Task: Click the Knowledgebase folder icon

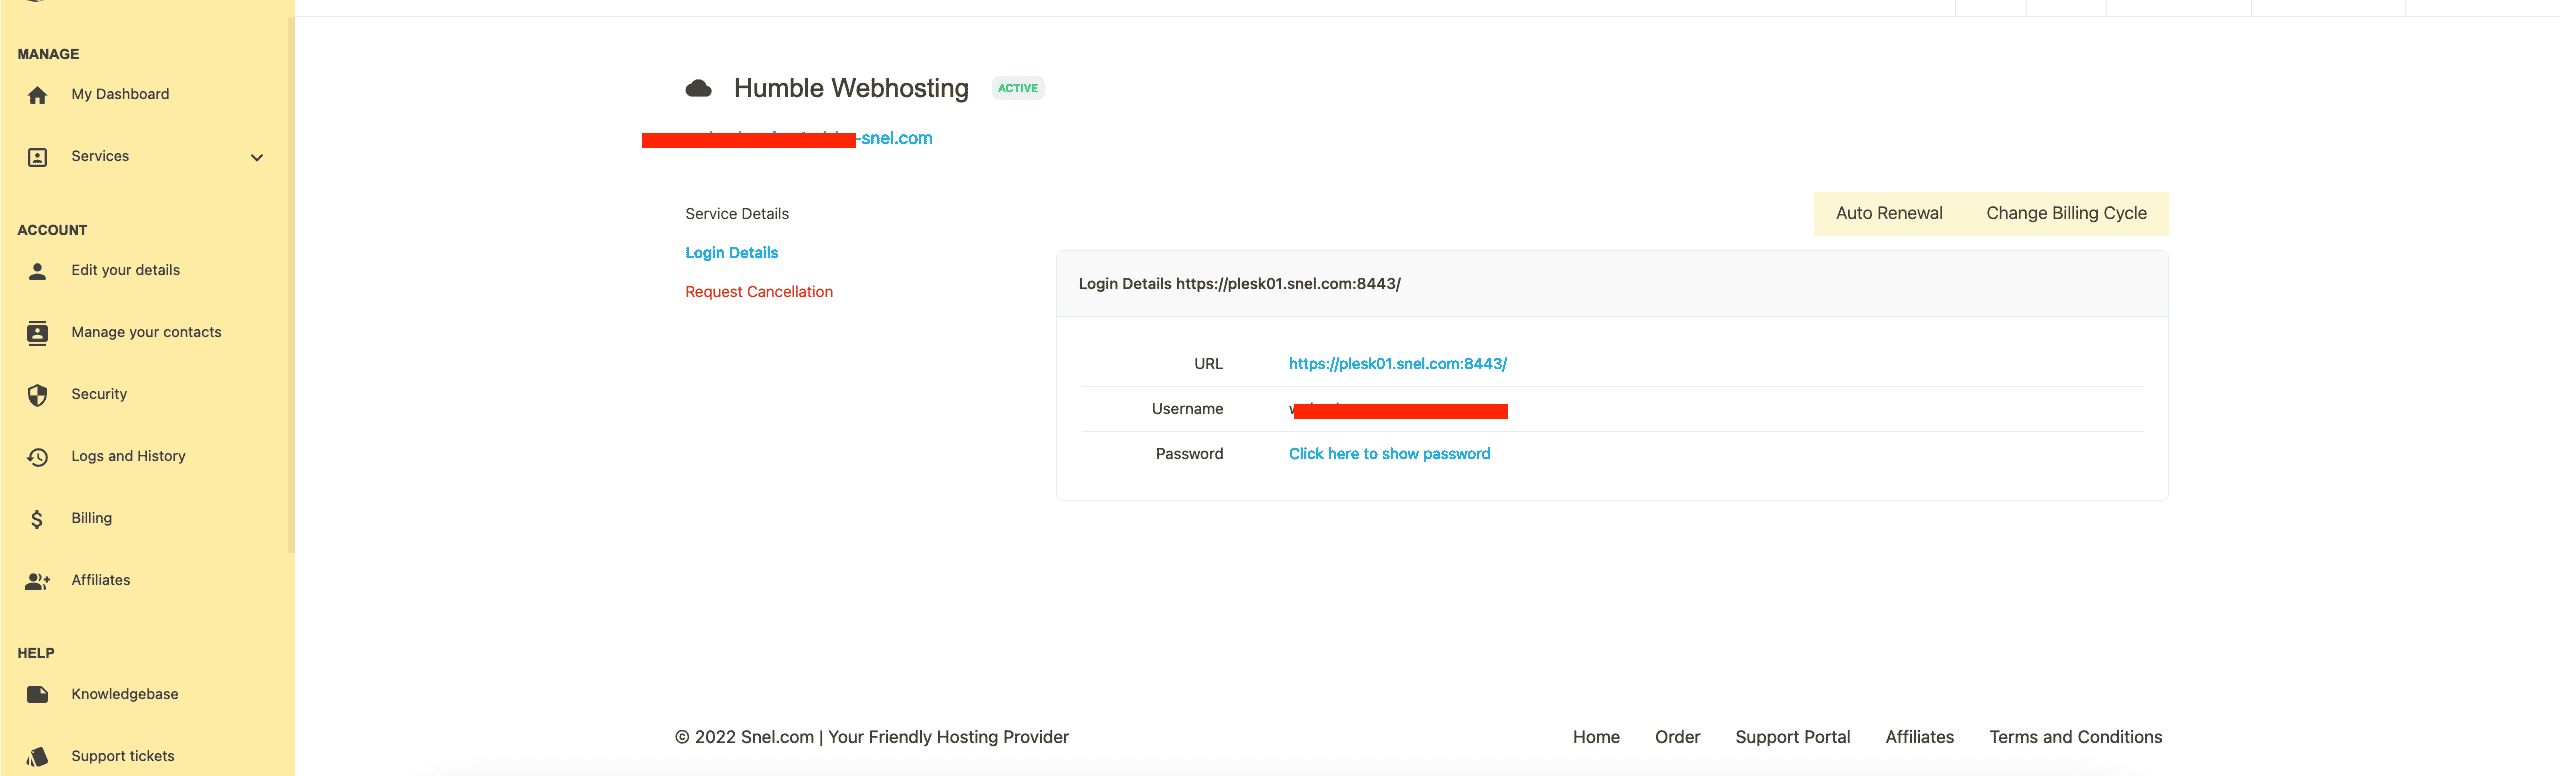Action: point(37,694)
